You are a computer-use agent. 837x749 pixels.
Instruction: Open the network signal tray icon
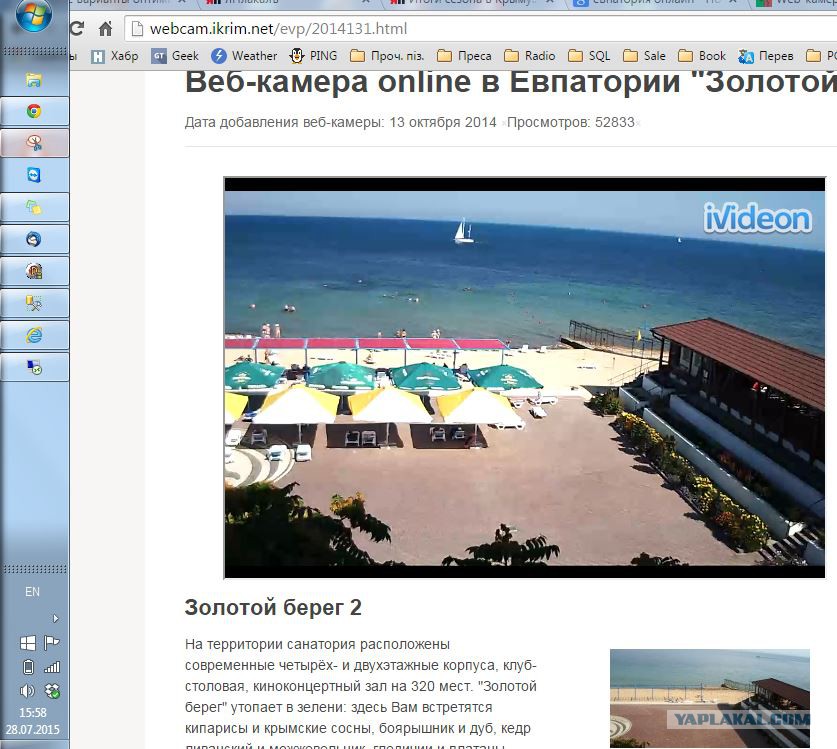tap(52, 667)
